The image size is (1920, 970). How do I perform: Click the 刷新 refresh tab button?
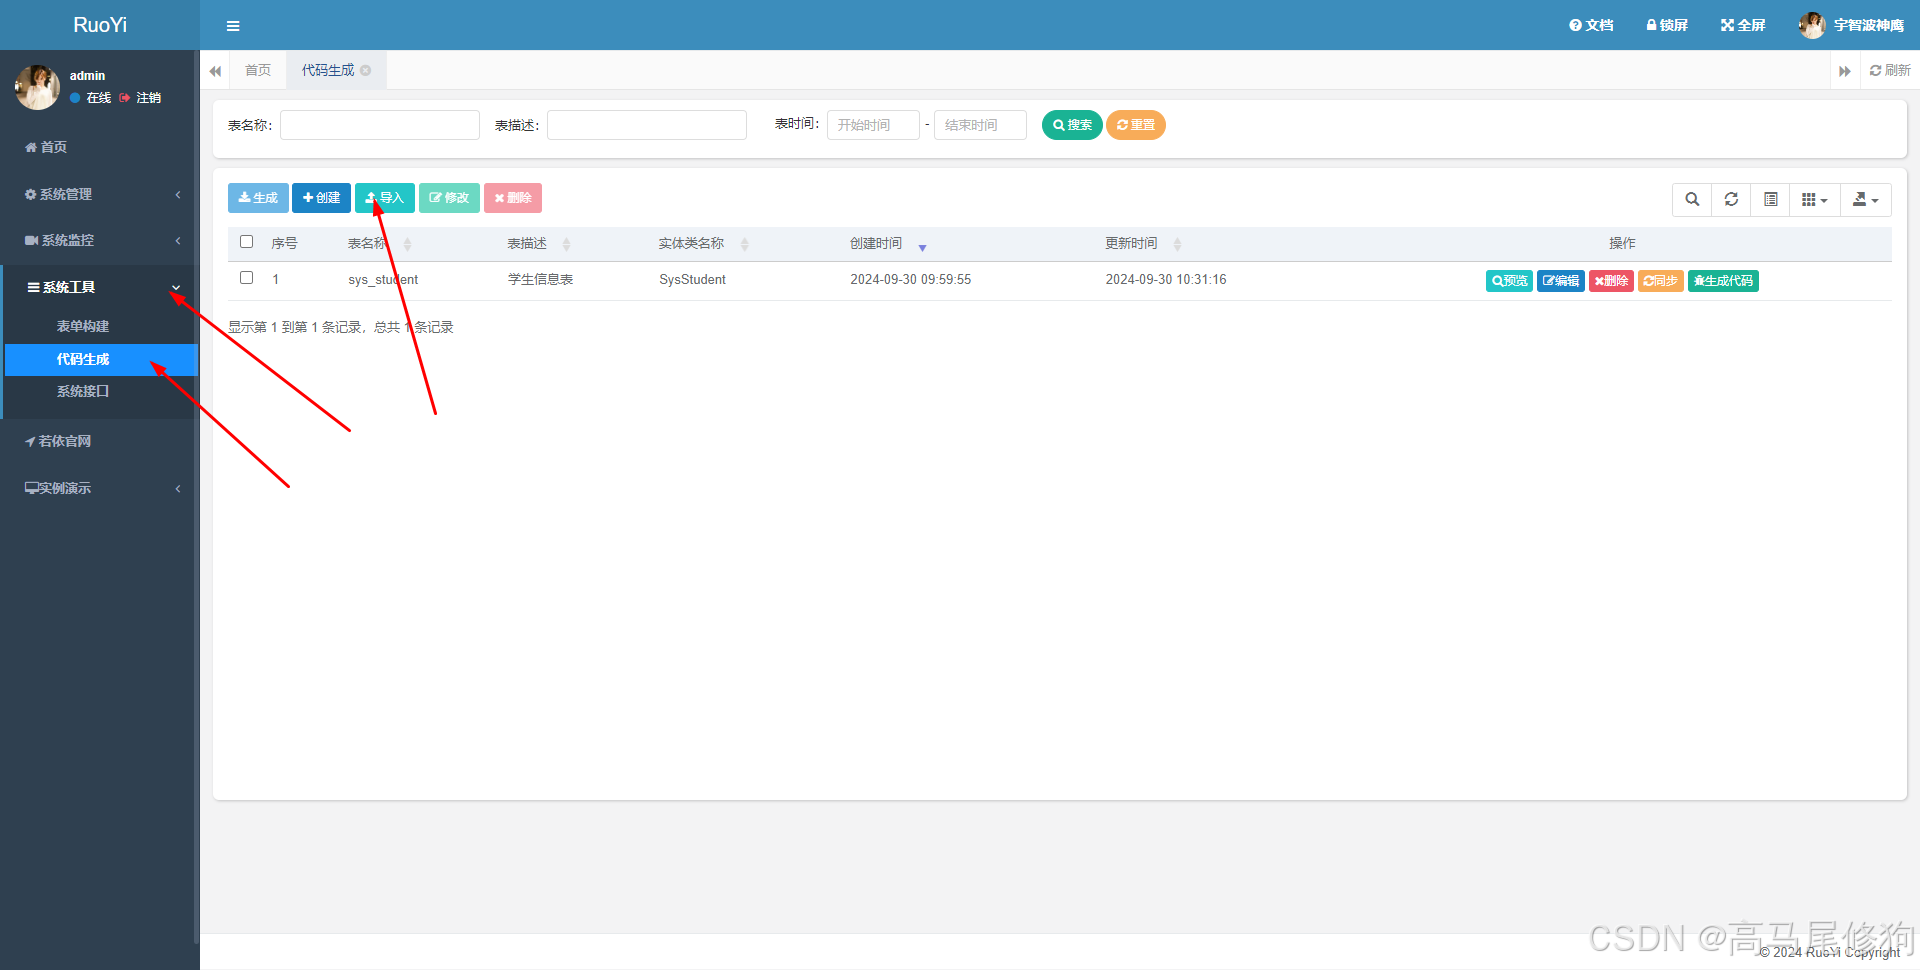click(x=1890, y=70)
